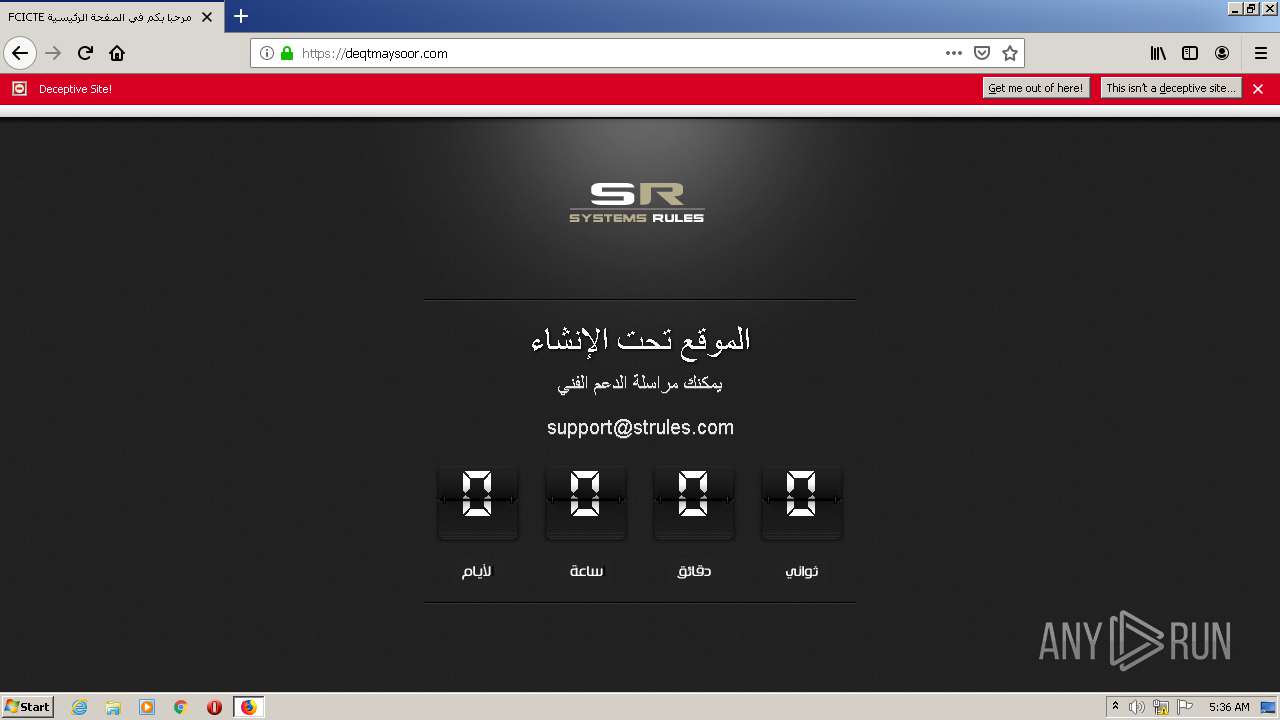Click the ساعة hours label
This screenshot has height=720, width=1280.
point(586,571)
